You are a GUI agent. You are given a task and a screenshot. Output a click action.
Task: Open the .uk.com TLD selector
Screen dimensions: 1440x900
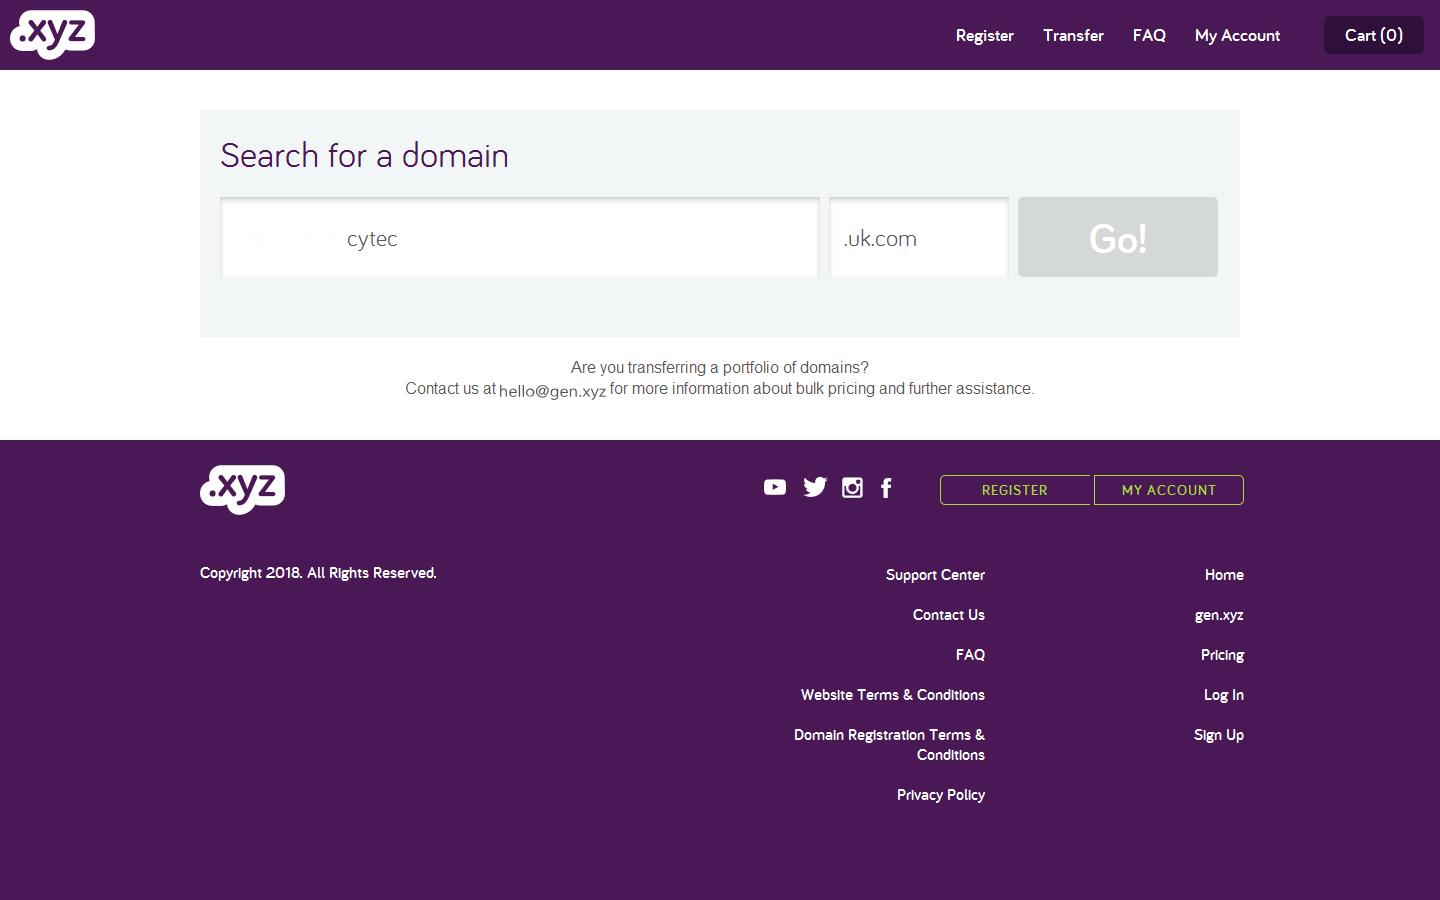(918, 237)
